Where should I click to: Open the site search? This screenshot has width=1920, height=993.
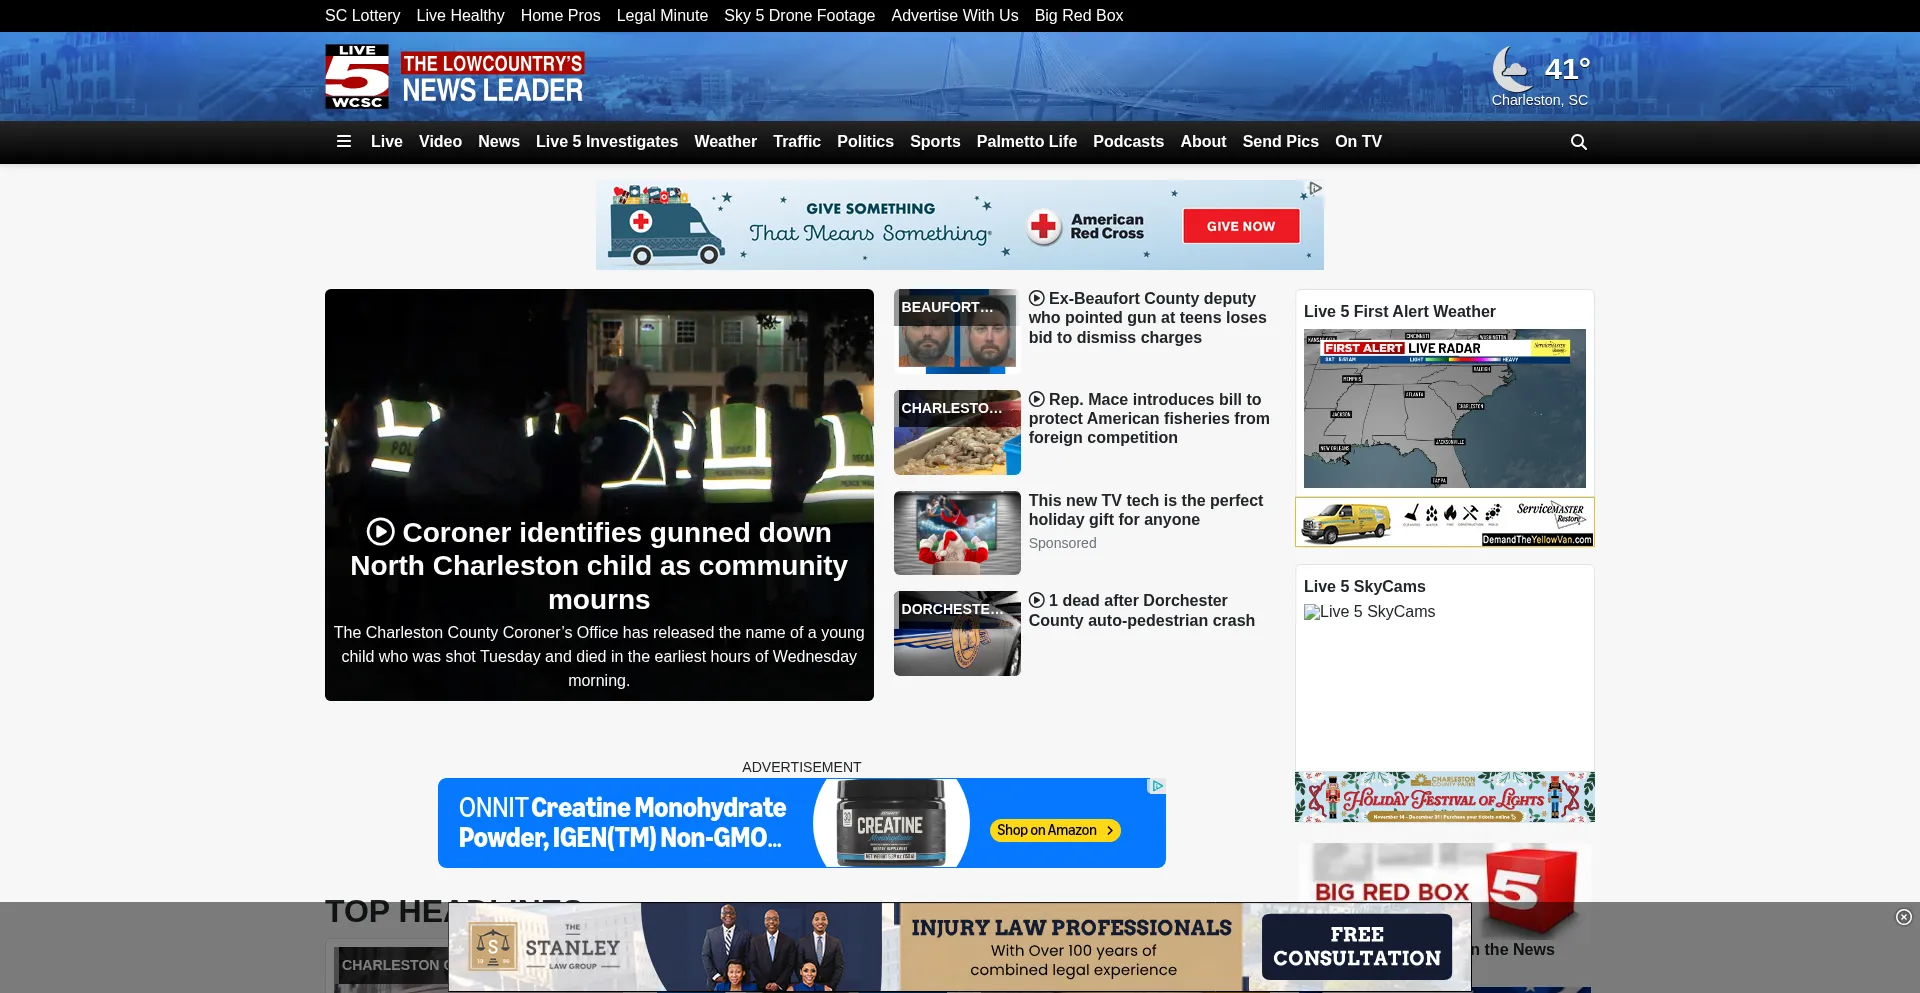click(x=1578, y=142)
